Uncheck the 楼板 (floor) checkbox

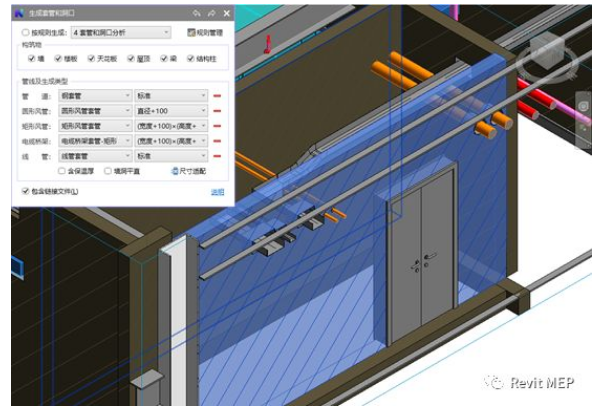(x=58, y=59)
